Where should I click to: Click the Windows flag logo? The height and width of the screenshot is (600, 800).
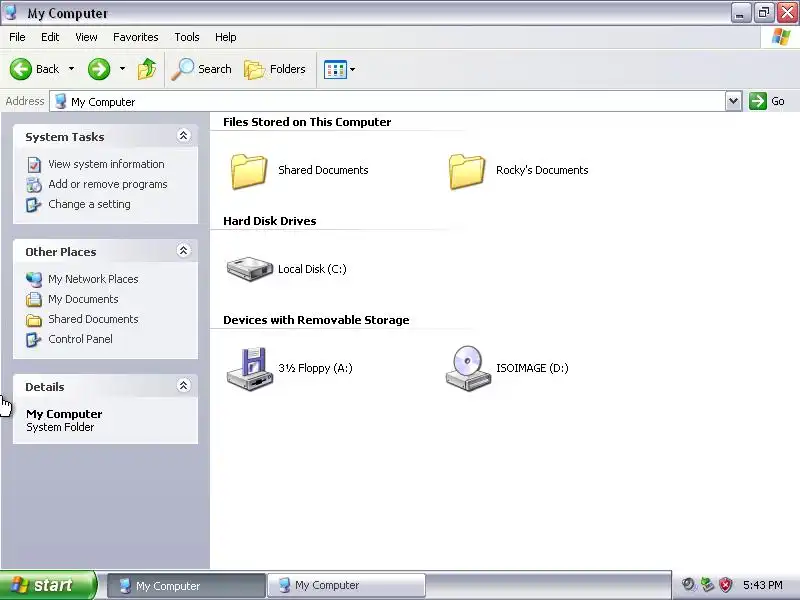[781, 37]
